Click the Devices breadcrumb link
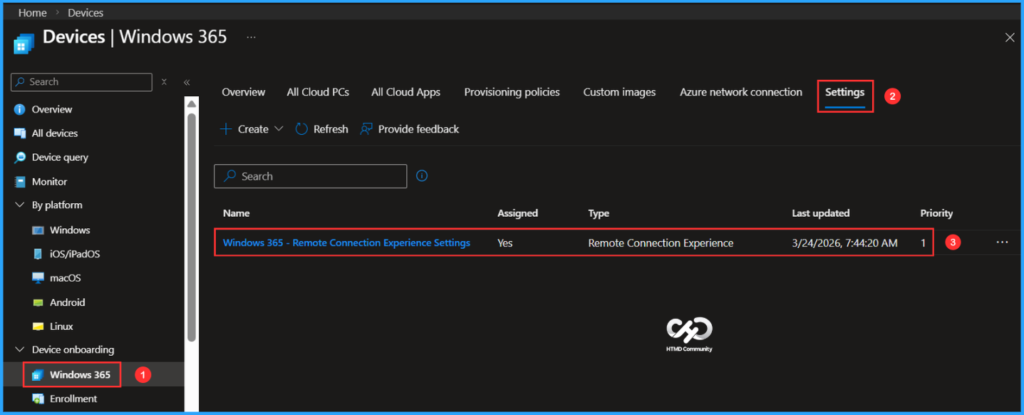Viewport: 1024px width, 415px height. pos(86,12)
